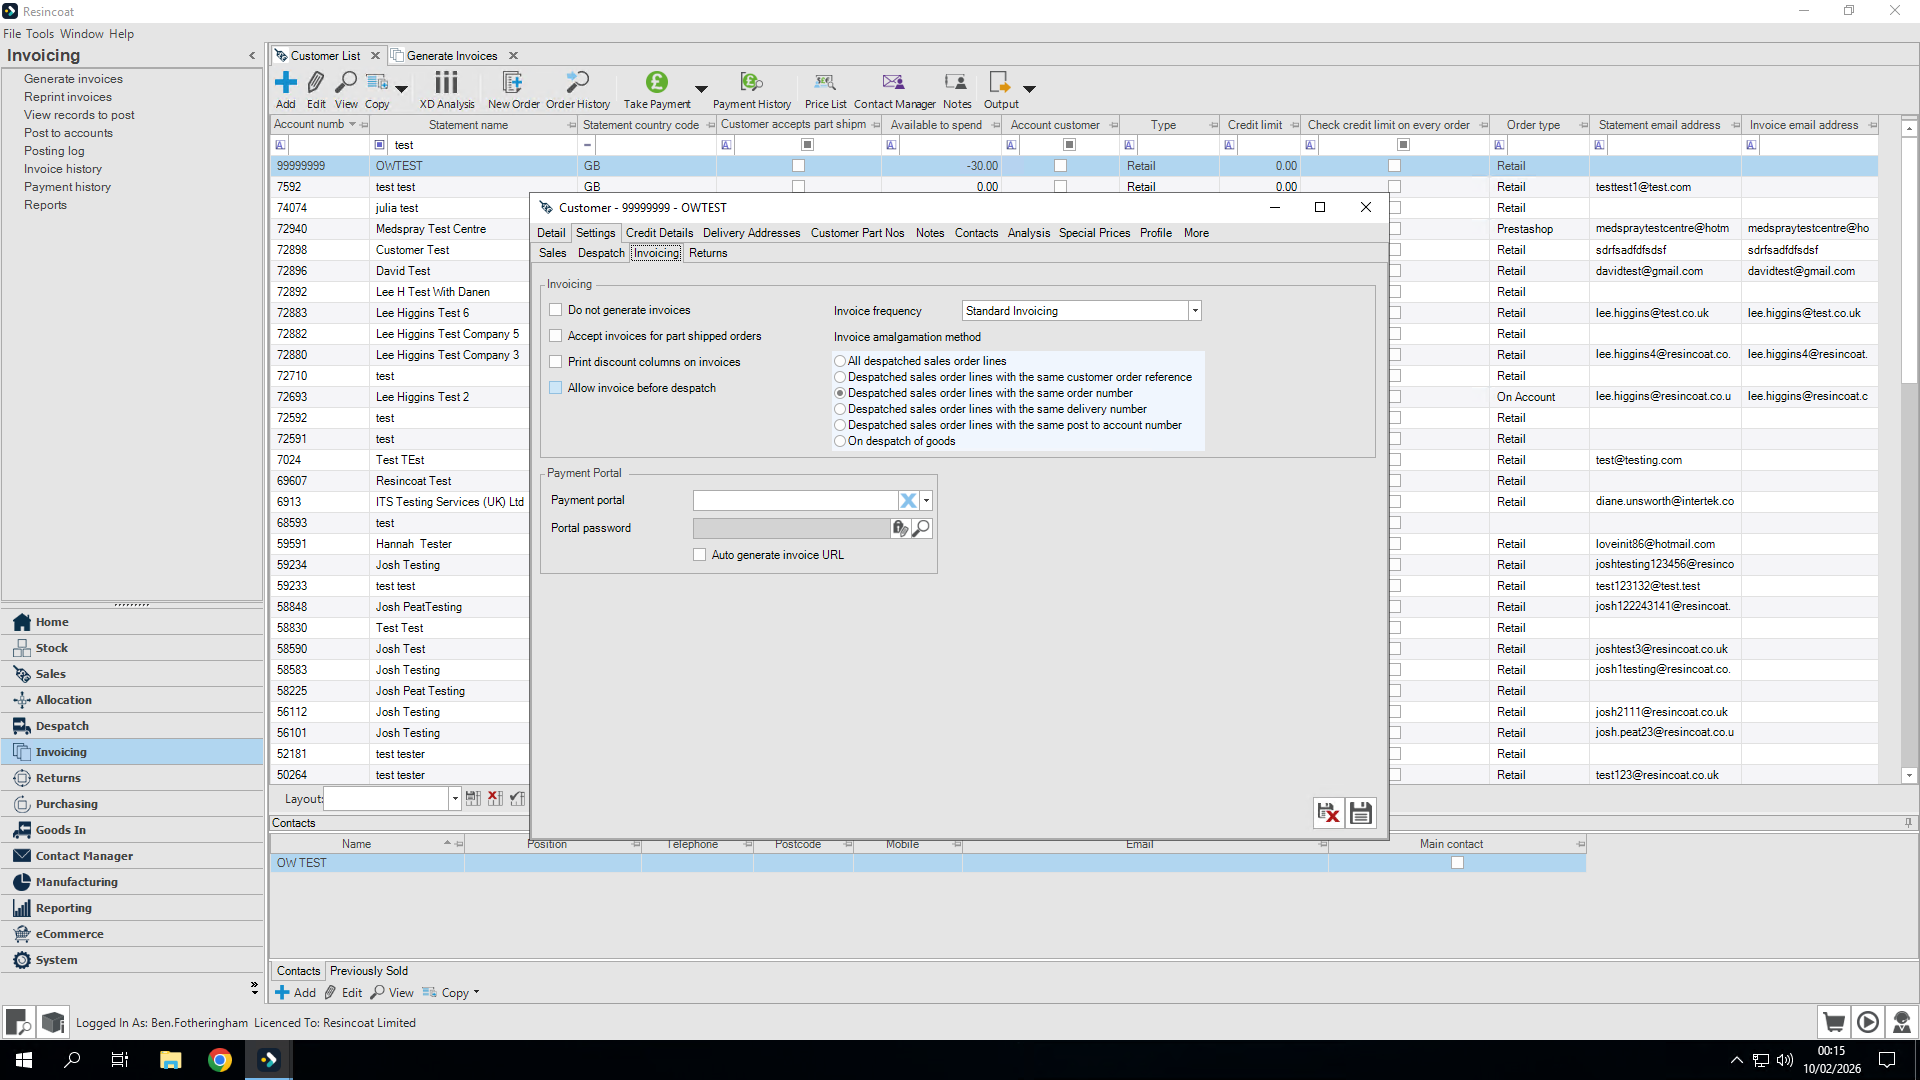Click the save disk icon in customer dialog
Screen dimensions: 1920x1080
pyautogui.click(x=1360, y=813)
